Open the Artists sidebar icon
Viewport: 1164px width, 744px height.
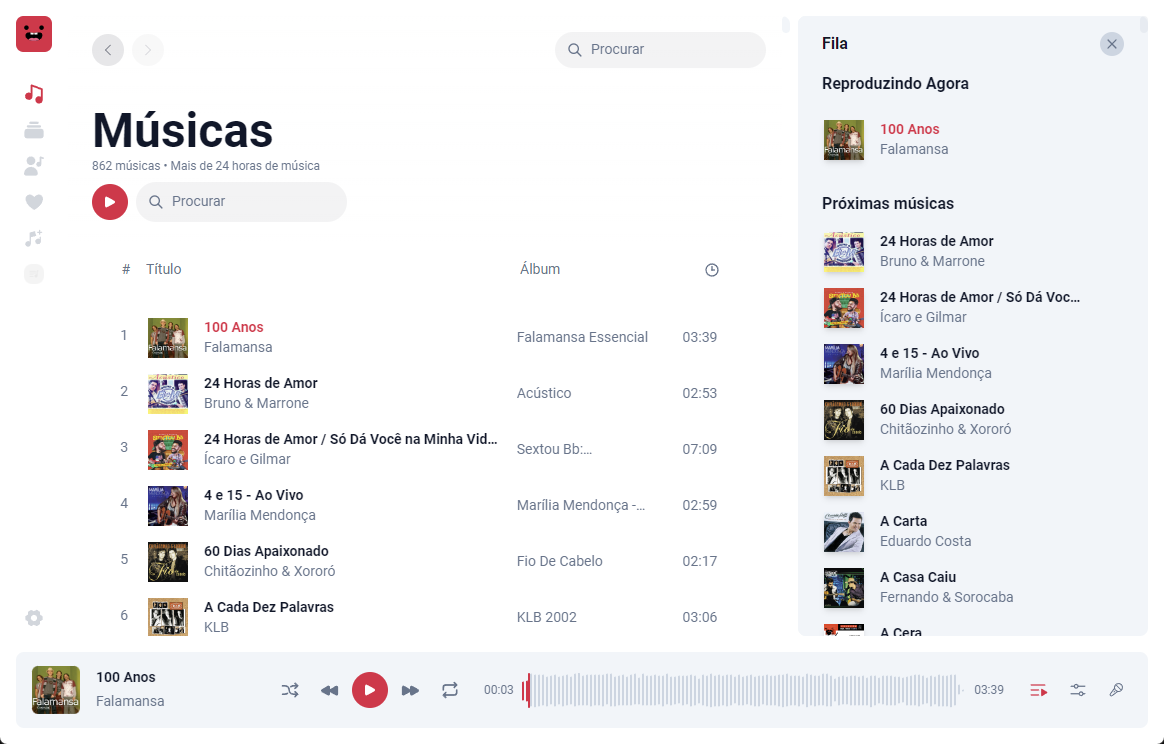[x=34, y=166]
